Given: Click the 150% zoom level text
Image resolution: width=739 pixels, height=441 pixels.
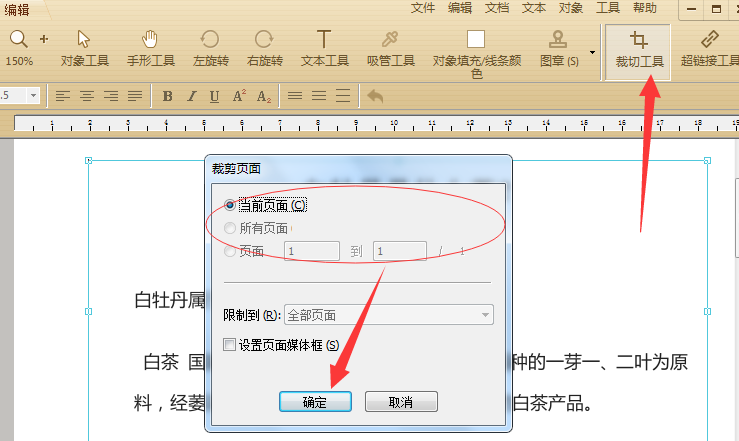Looking at the screenshot, I should coord(19,61).
